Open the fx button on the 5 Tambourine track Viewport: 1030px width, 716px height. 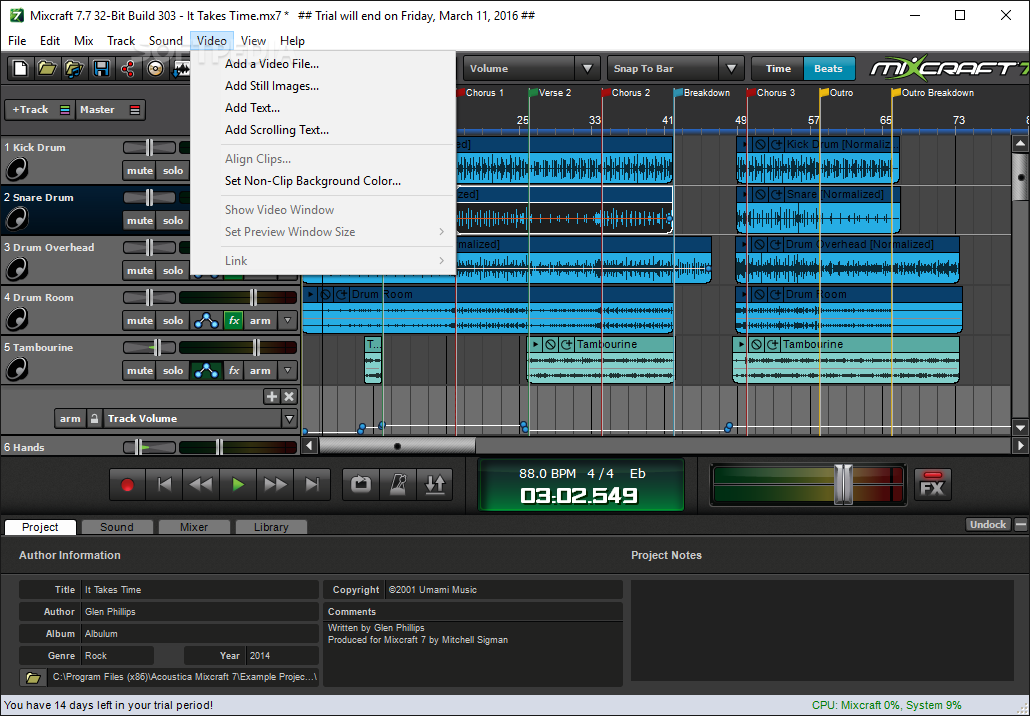234,370
